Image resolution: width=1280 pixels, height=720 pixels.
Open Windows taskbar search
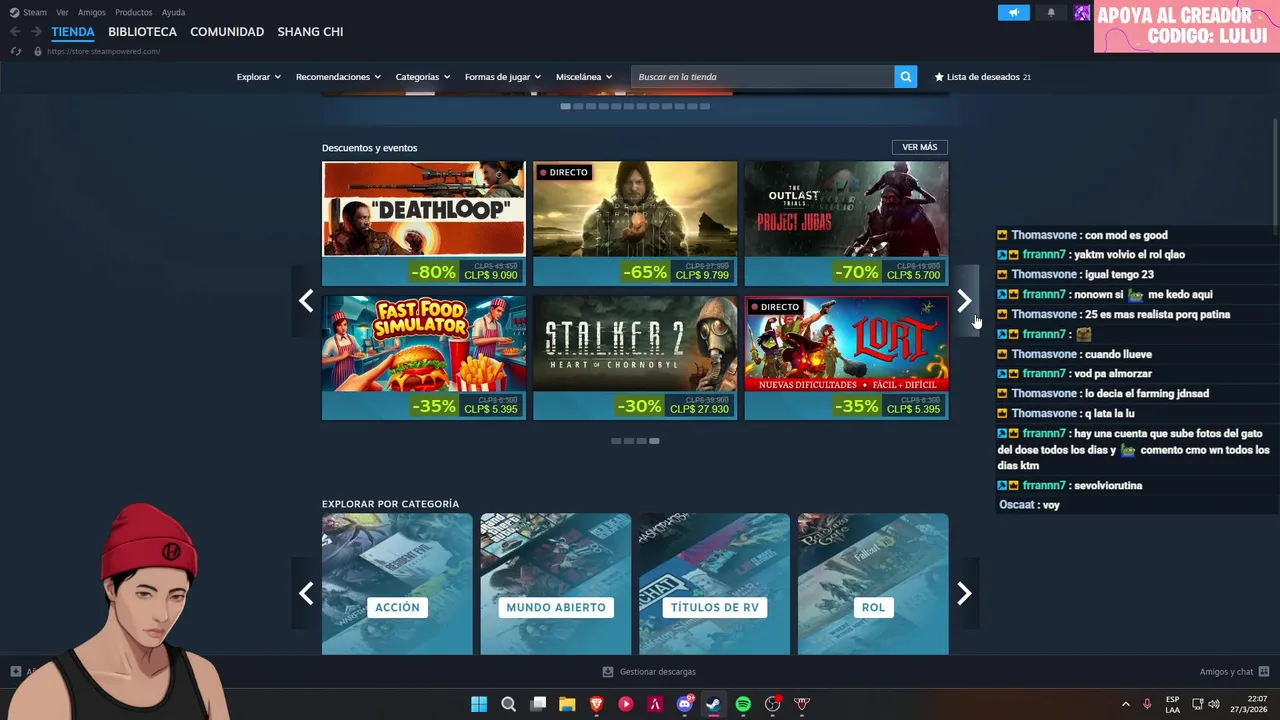pos(508,704)
